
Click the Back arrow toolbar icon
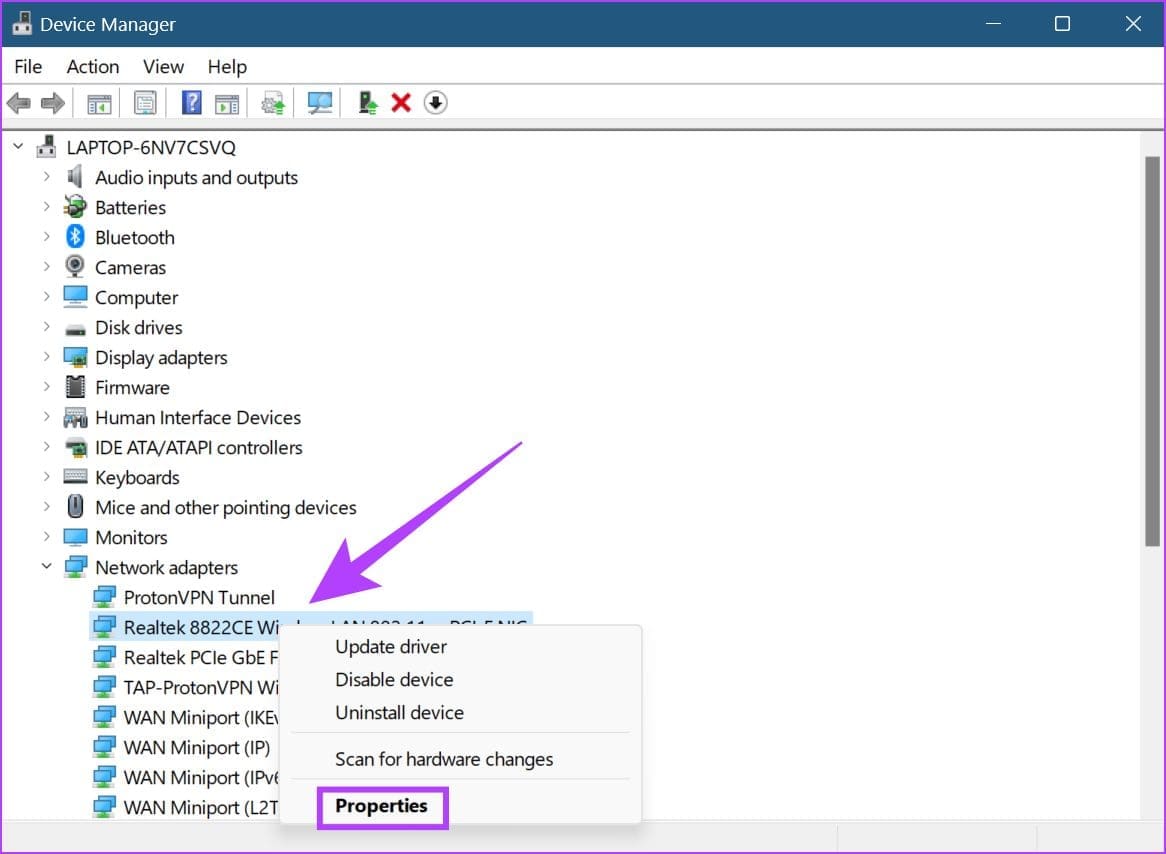click(18, 103)
